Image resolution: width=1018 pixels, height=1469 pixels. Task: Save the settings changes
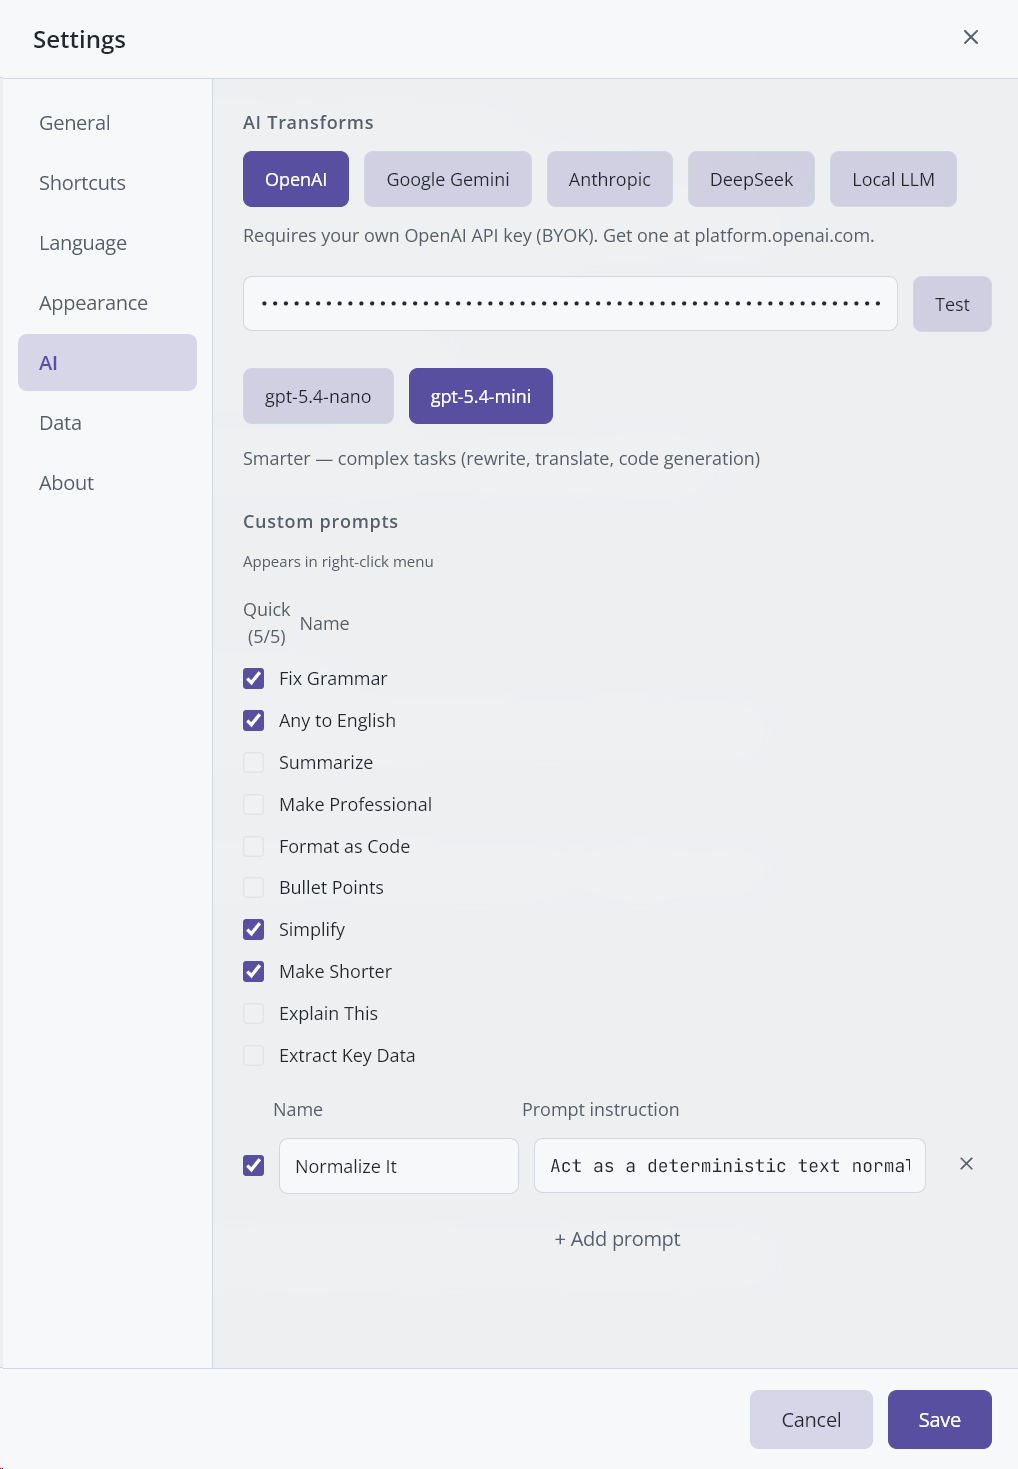pos(939,1419)
